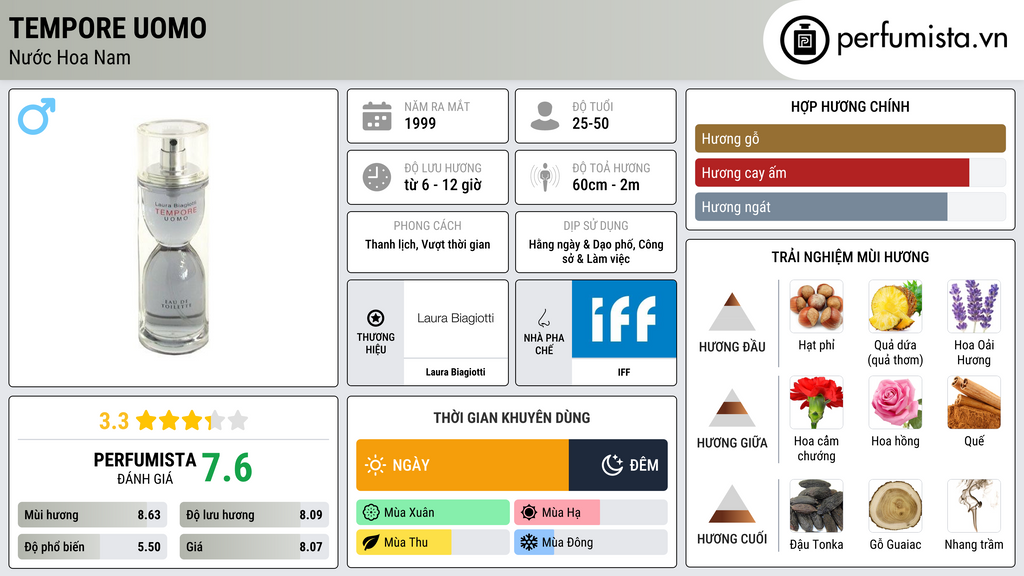Viewport: 1024px width, 576px height.
Task: Click the Mùa Thu season bar
Action: pyautogui.click(x=433, y=543)
